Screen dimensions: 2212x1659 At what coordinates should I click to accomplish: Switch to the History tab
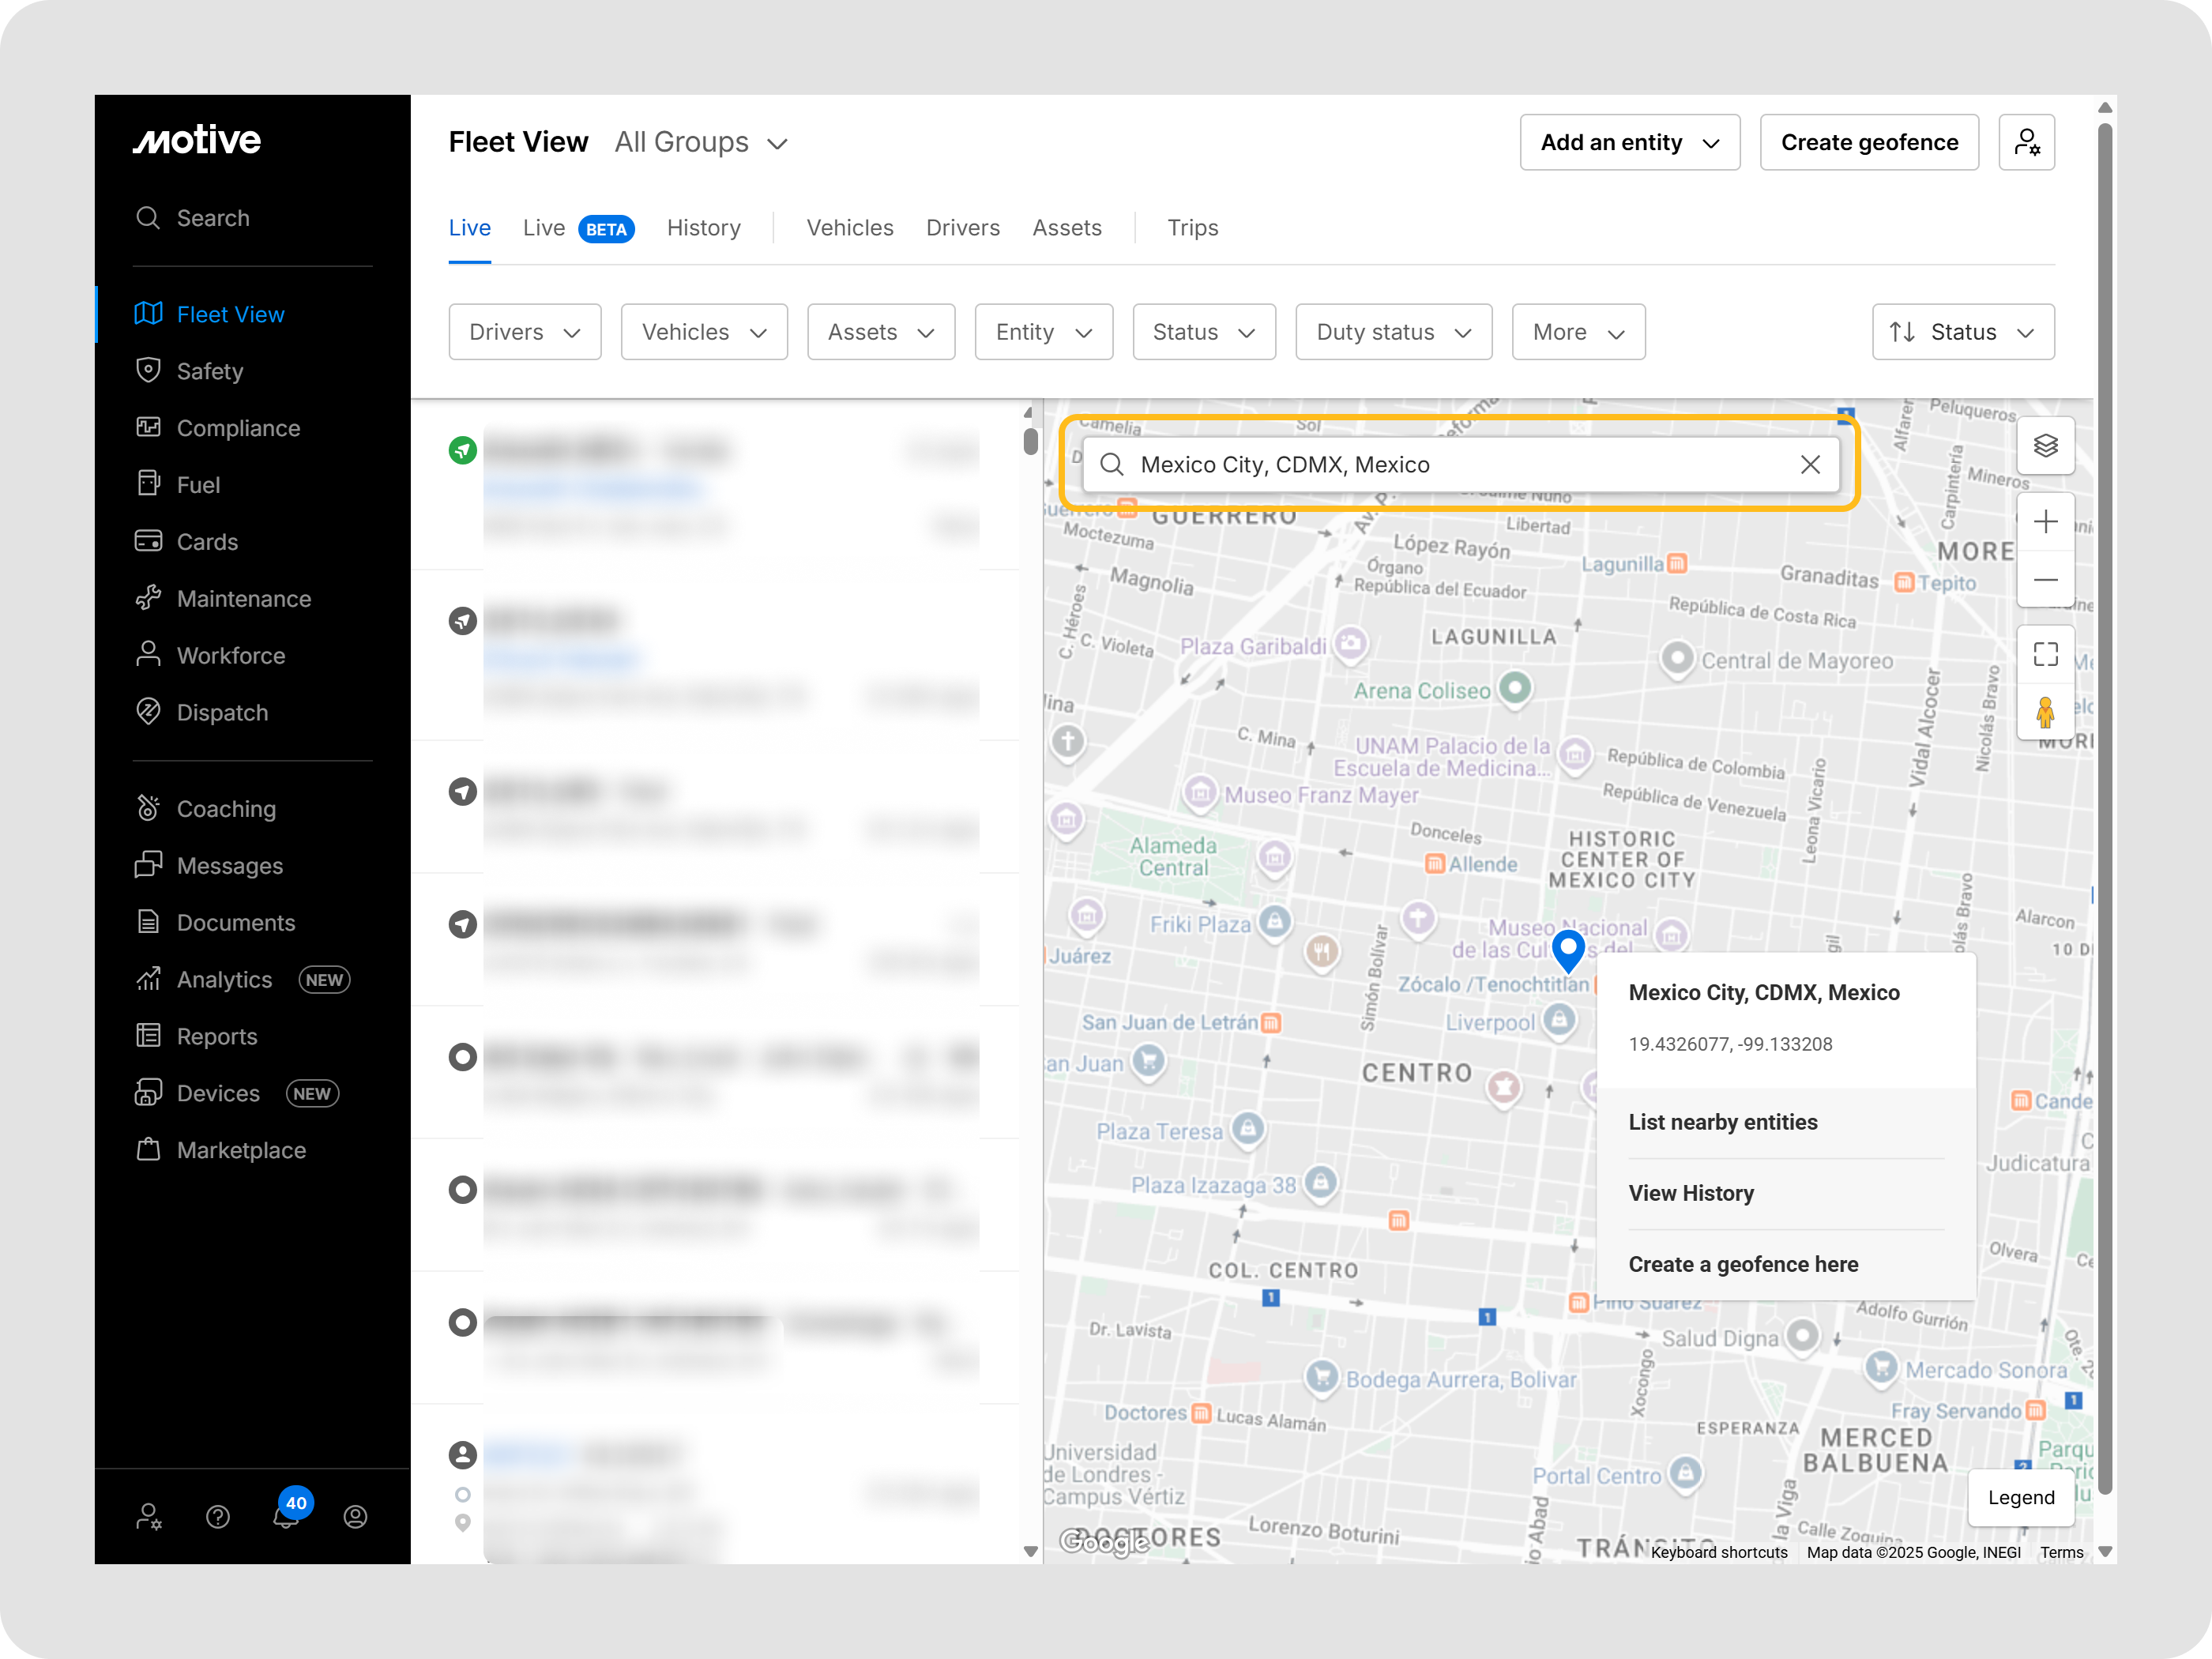[x=703, y=228]
